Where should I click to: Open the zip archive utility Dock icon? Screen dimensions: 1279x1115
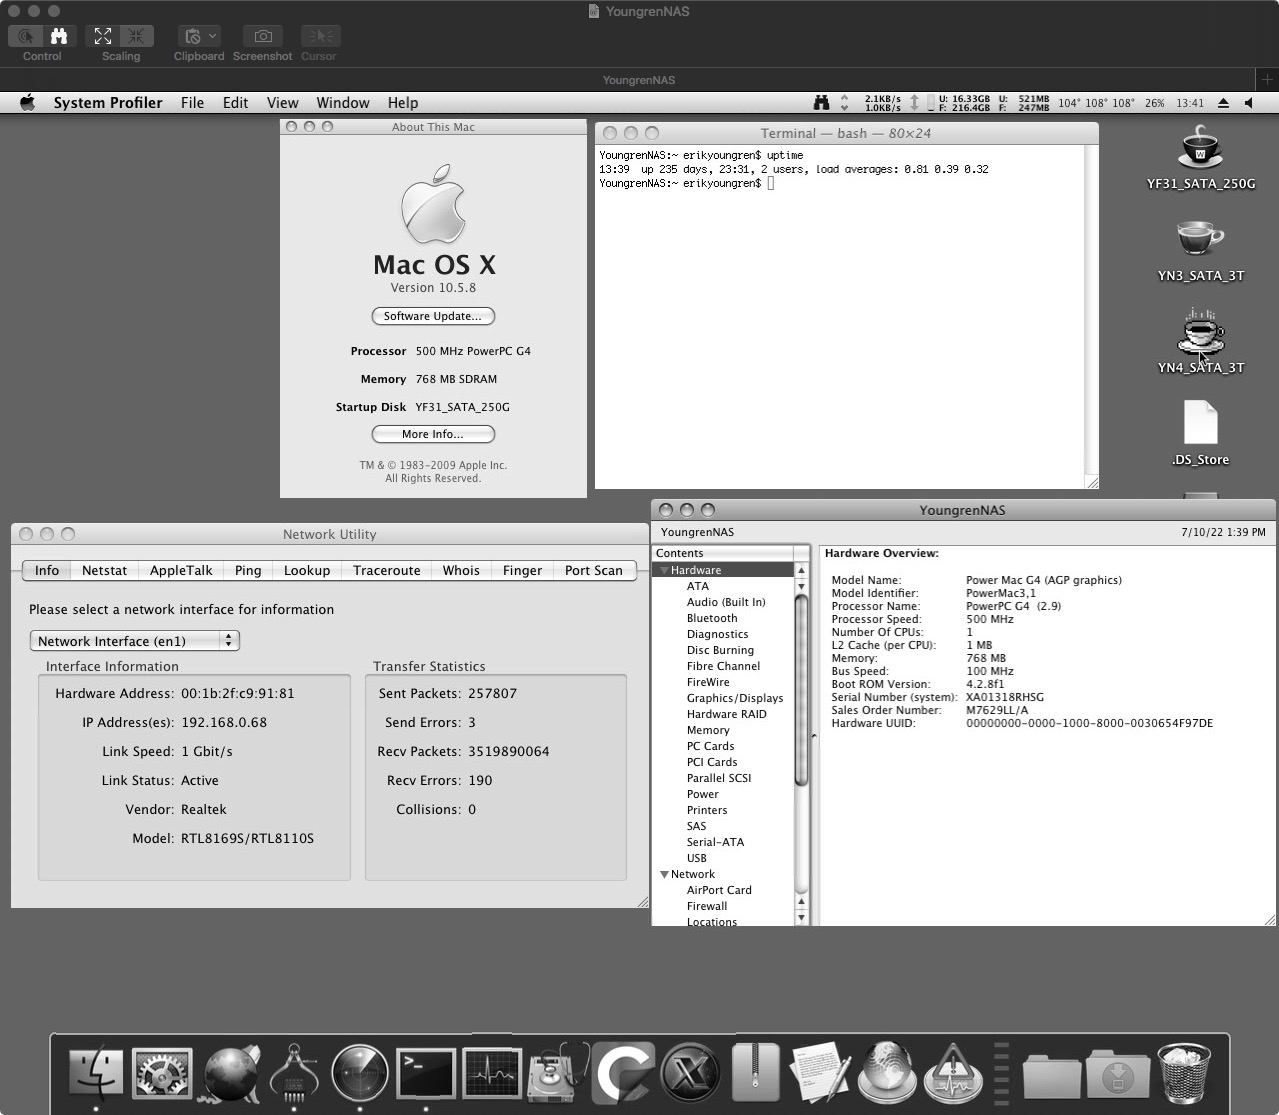755,1072
